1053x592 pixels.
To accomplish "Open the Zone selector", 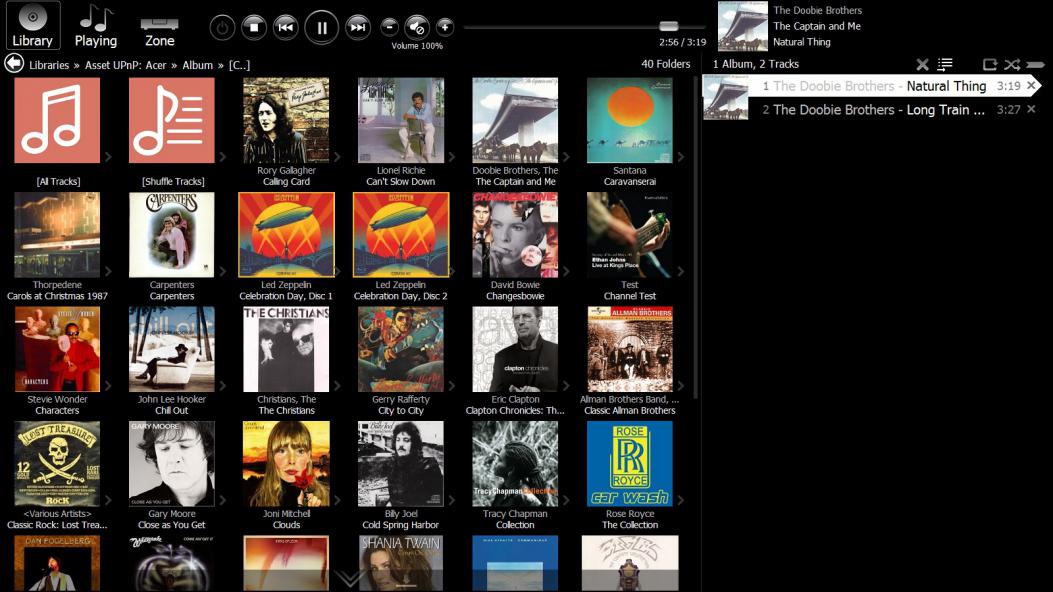I will click(x=160, y=26).
